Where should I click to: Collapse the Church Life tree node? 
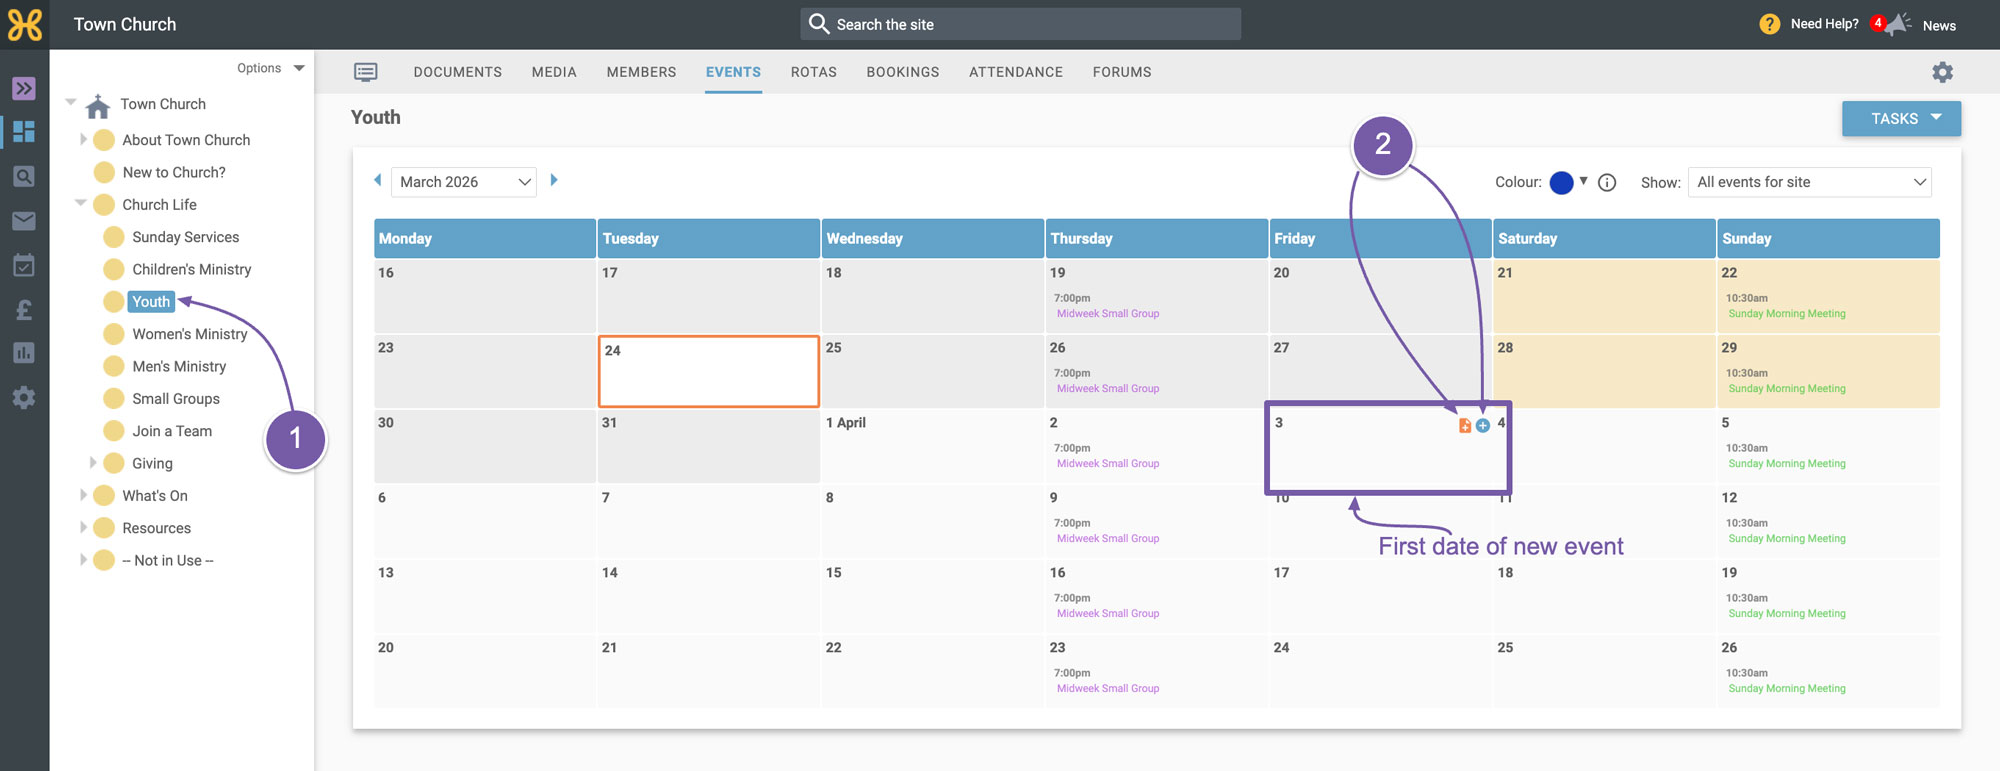pyautogui.click(x=81, y=204)
